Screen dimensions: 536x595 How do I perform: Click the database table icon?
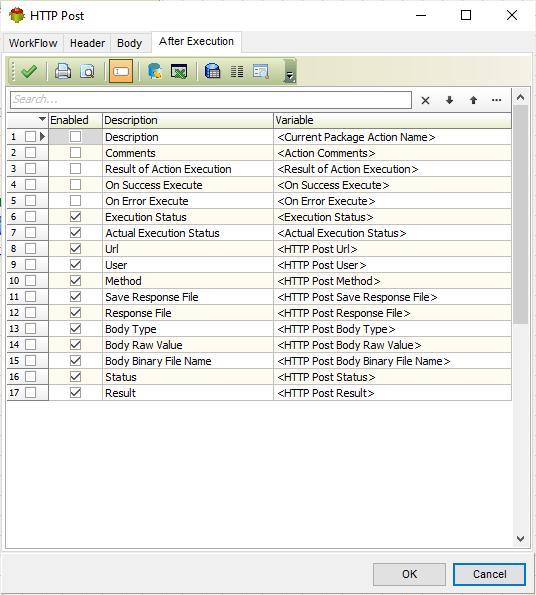coord(212,71)
